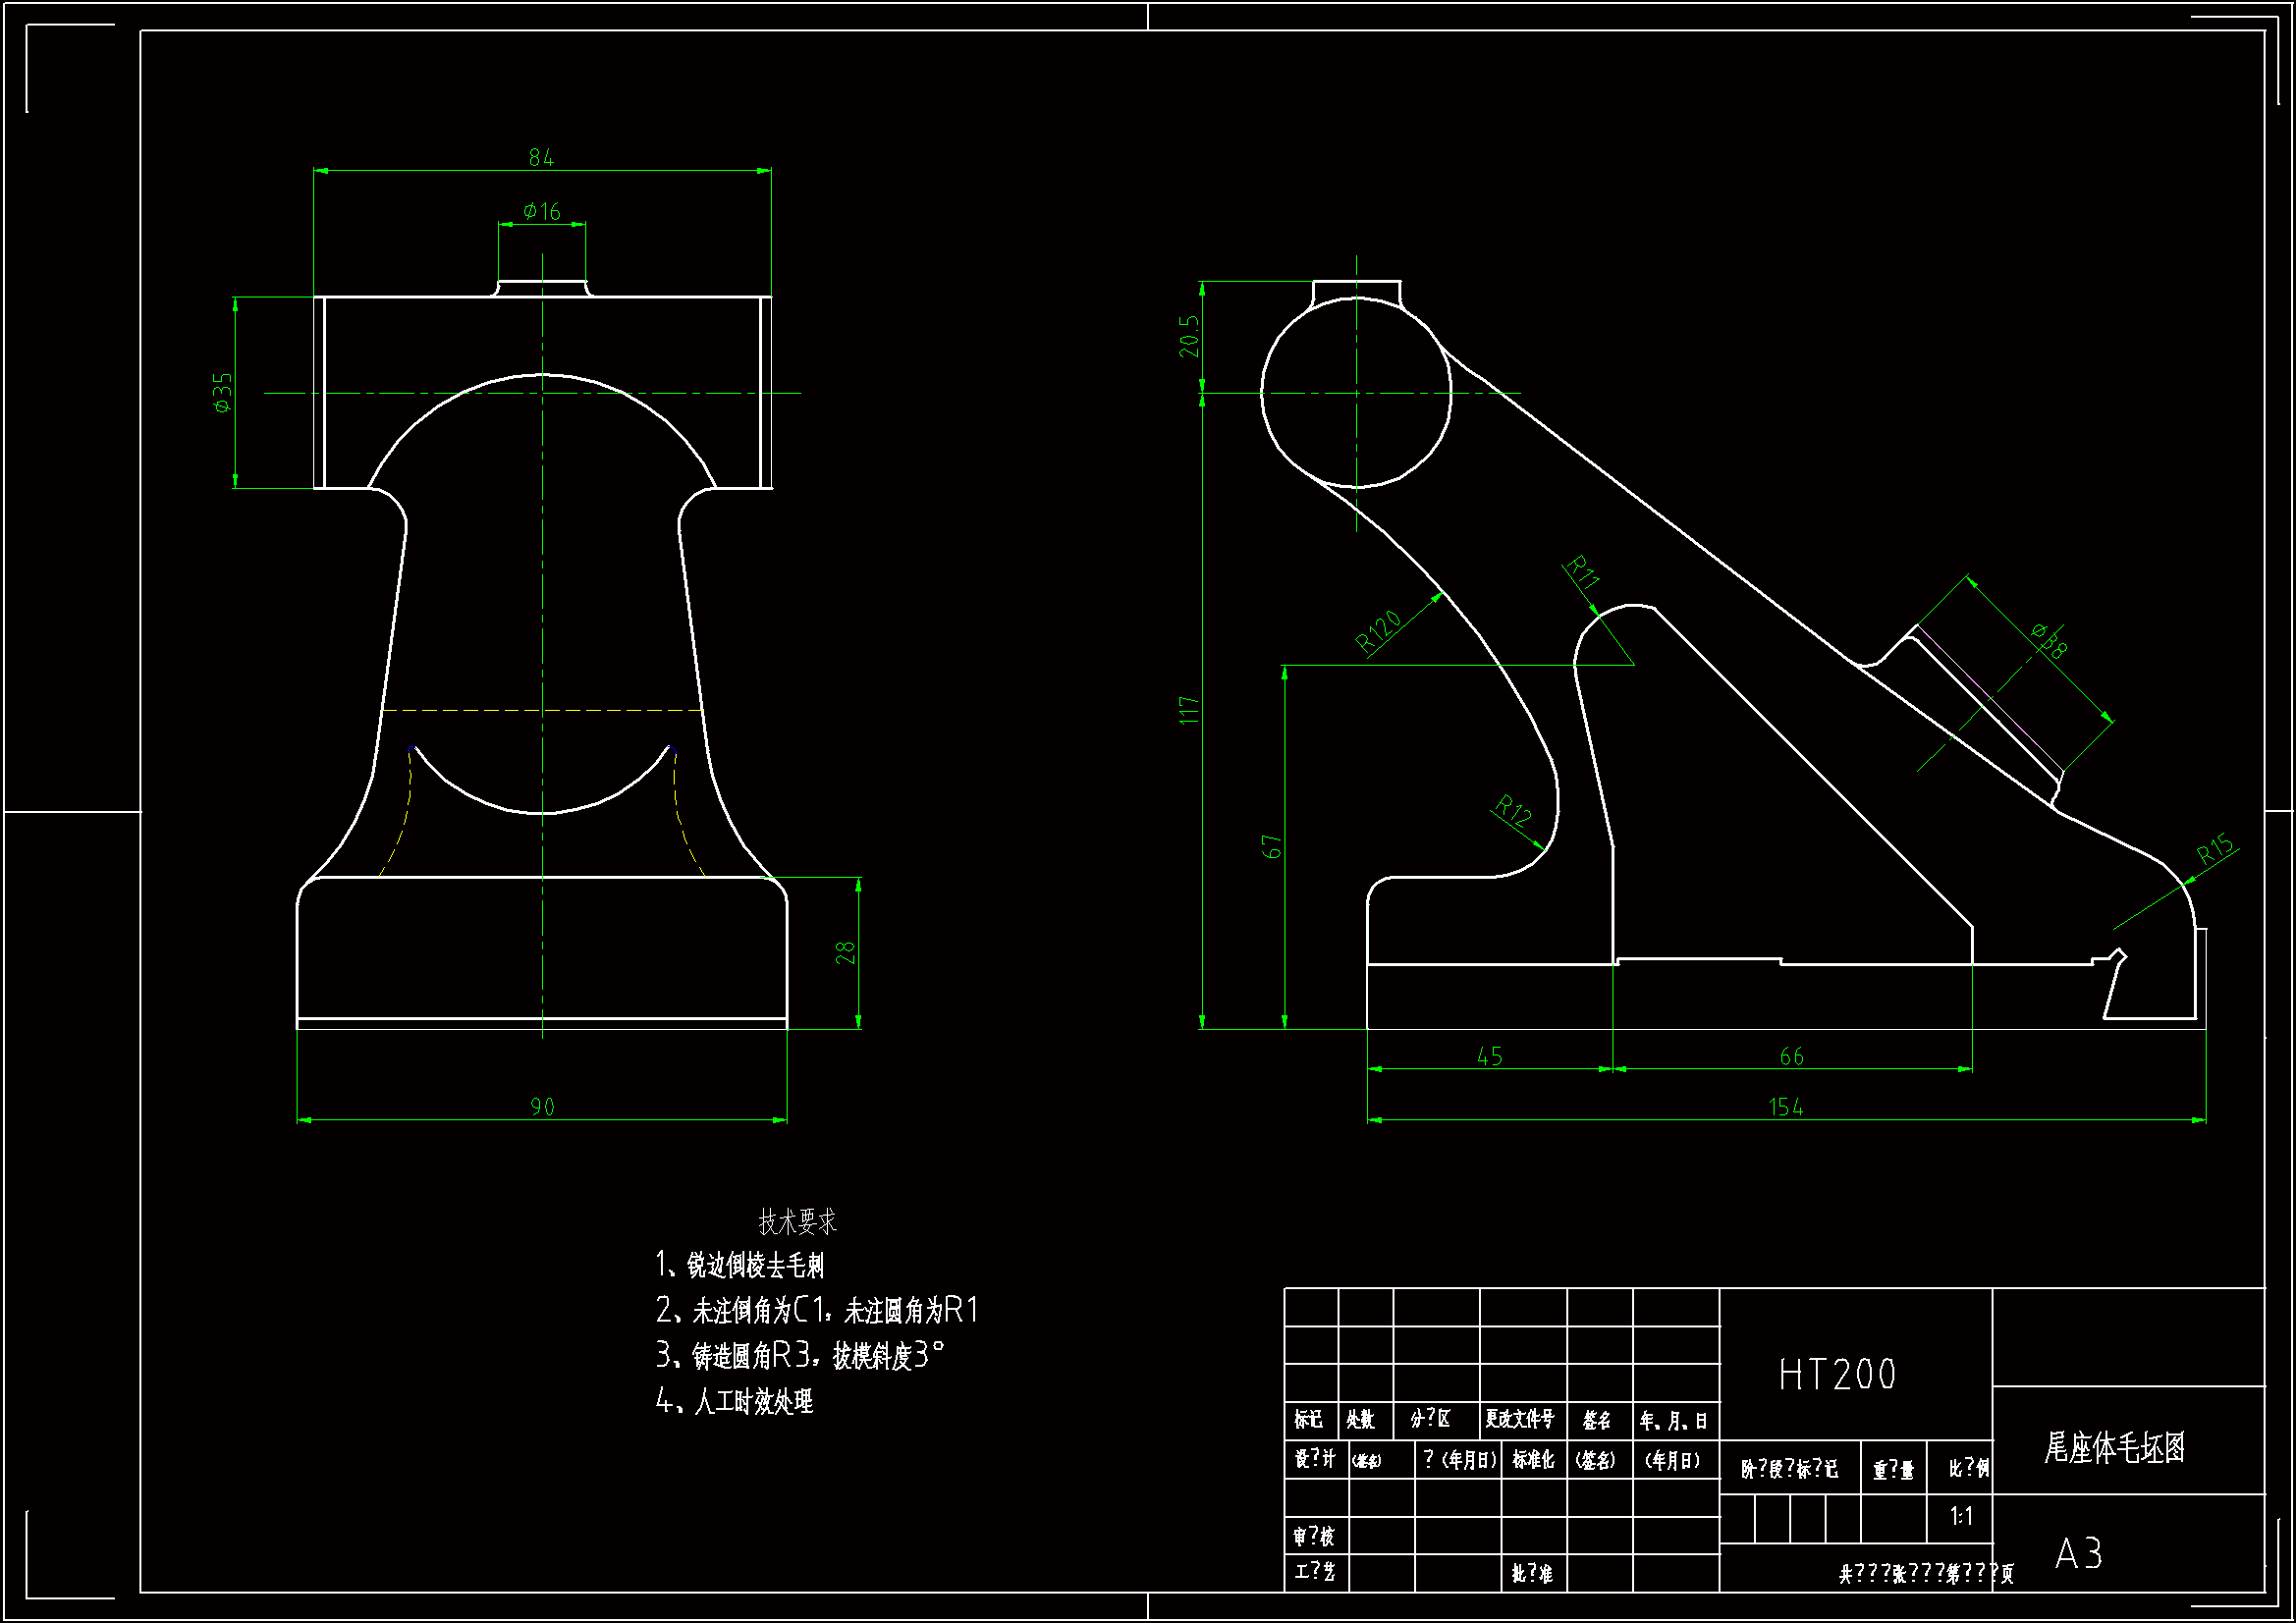The width and height of the screenshot is (2296, 1623).
Task: Select the 技术要求 notes heading
Action: click(797, 1221)
